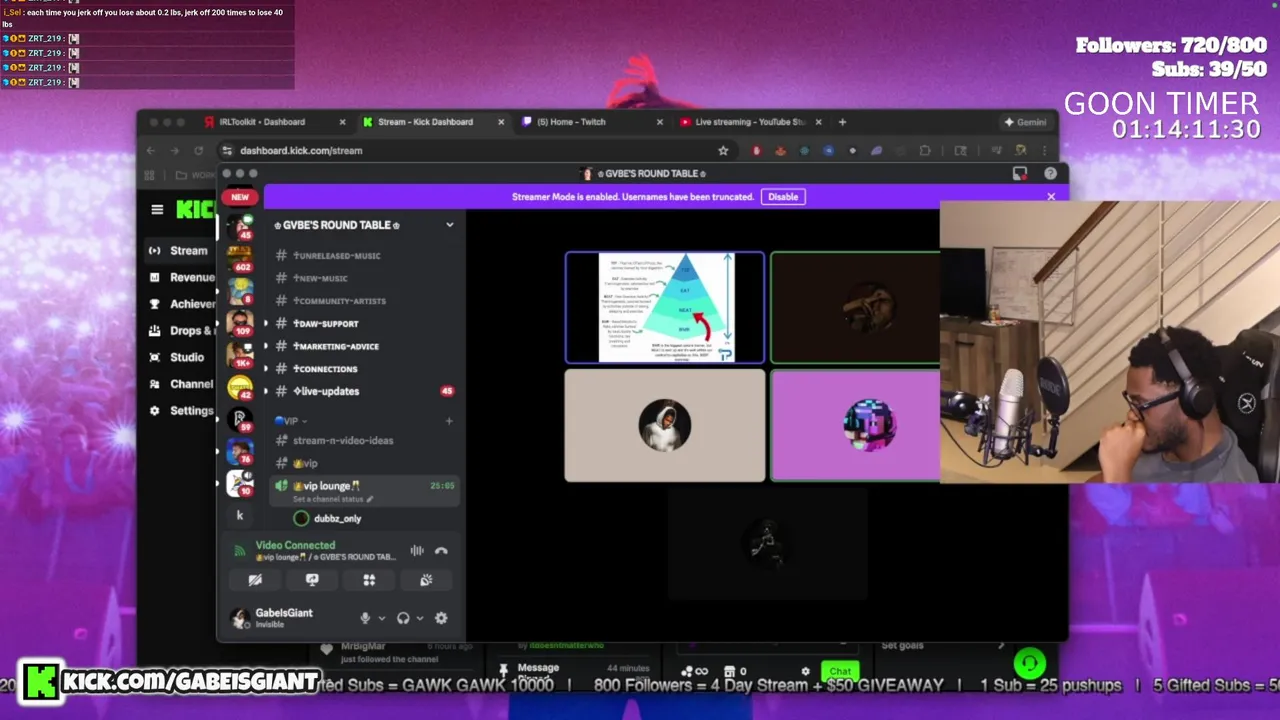Open Stream in Kick sidebar

[180, 251]
